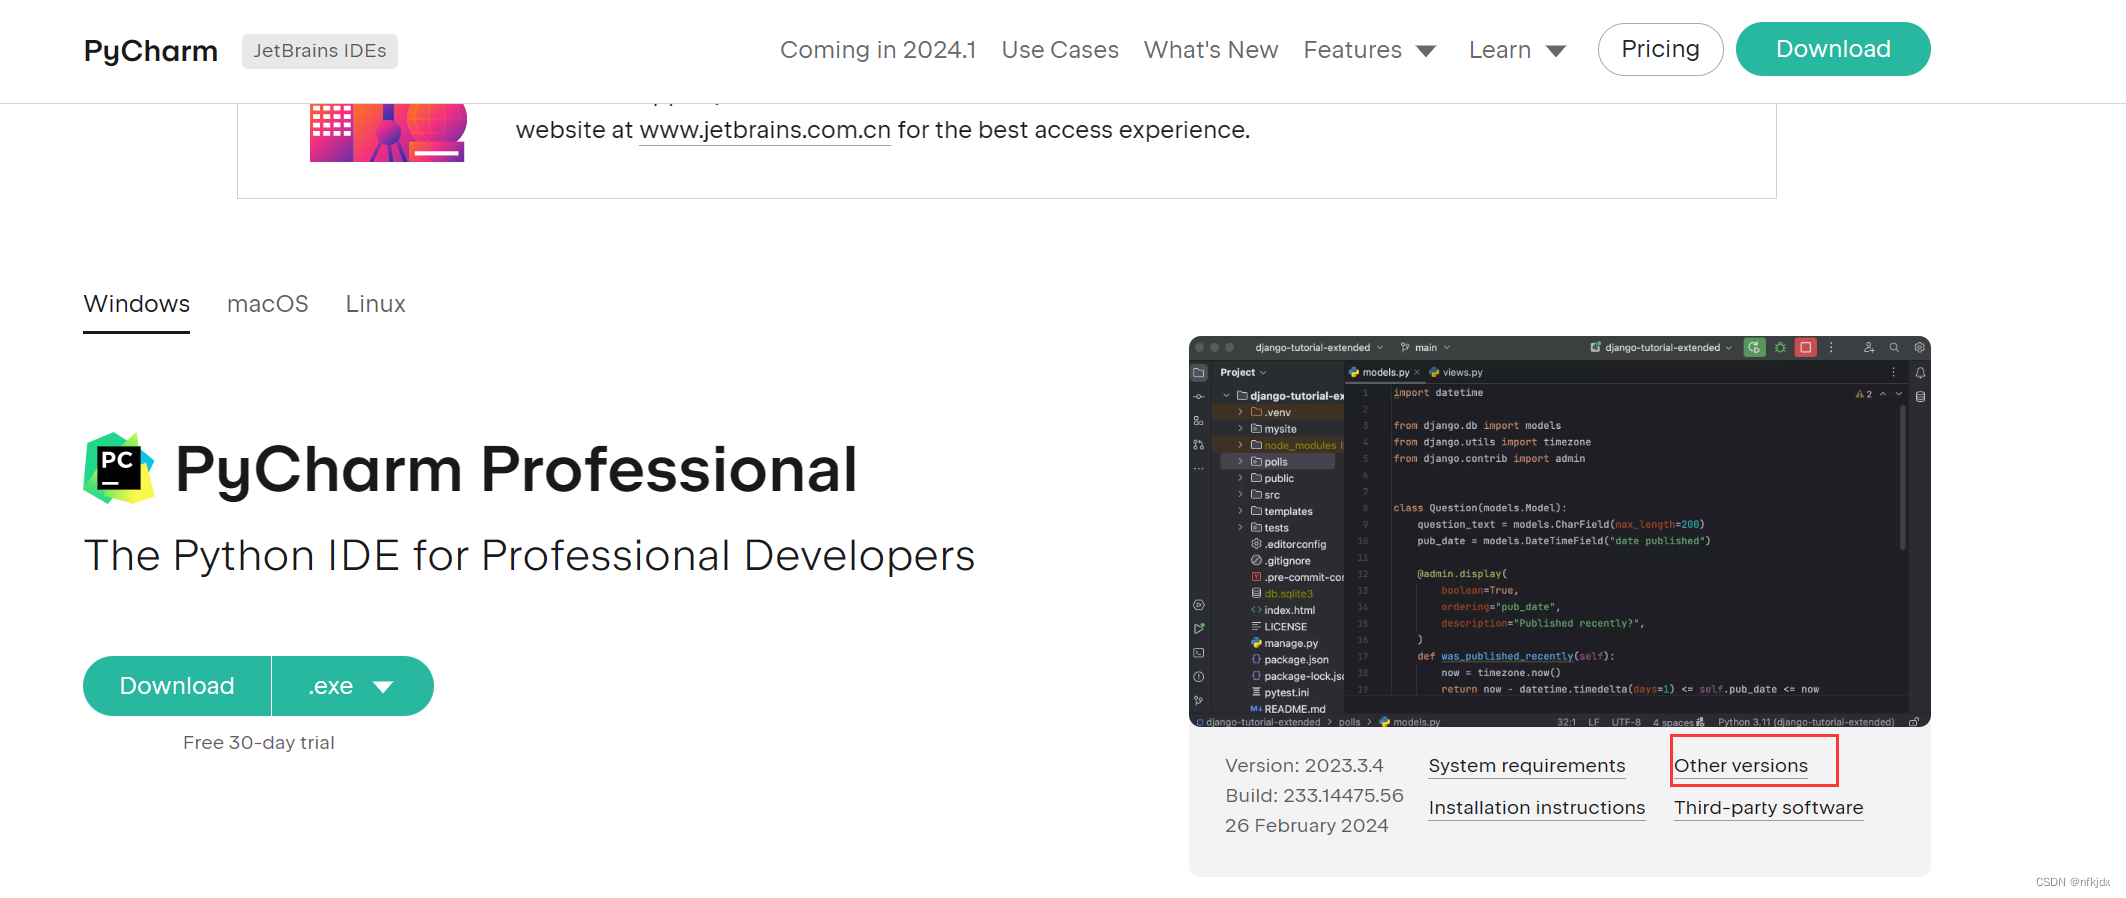Open the Installation instructions link
The height and width of the screenshot is (898, 2126).
coord(1537,808)
